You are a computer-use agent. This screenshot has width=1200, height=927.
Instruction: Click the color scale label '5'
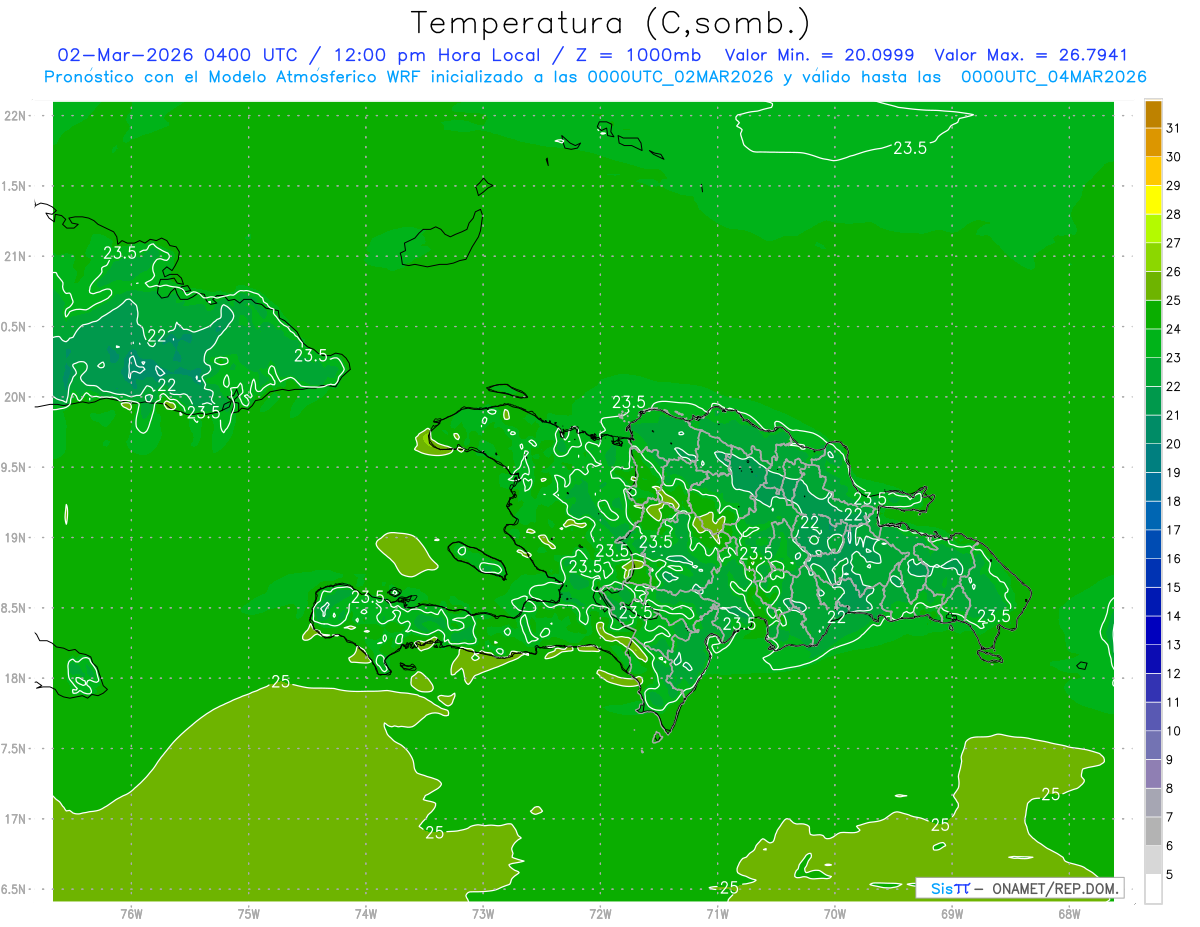[x=1170, y=874]
